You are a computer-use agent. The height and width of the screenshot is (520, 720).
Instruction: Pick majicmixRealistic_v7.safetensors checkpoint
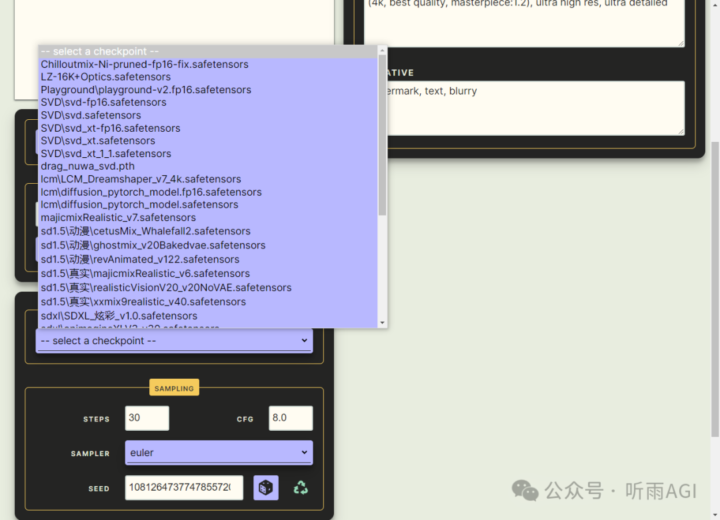(118, 217)
